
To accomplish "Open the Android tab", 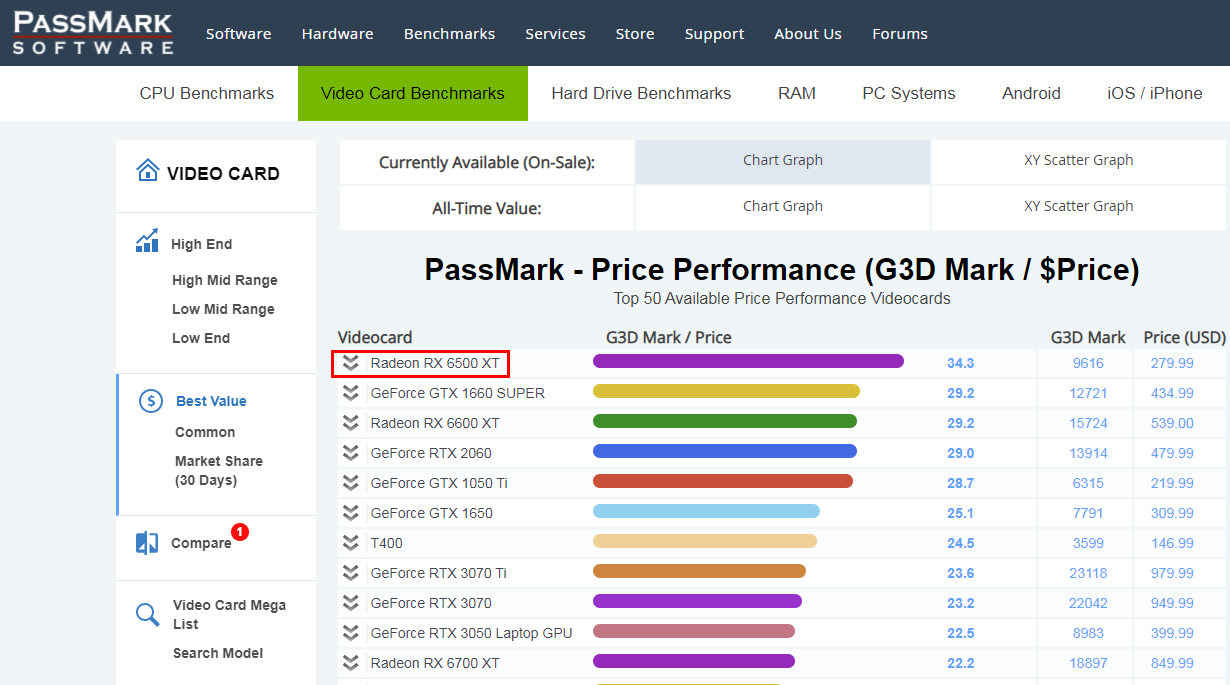I will tap(1031, 93).
